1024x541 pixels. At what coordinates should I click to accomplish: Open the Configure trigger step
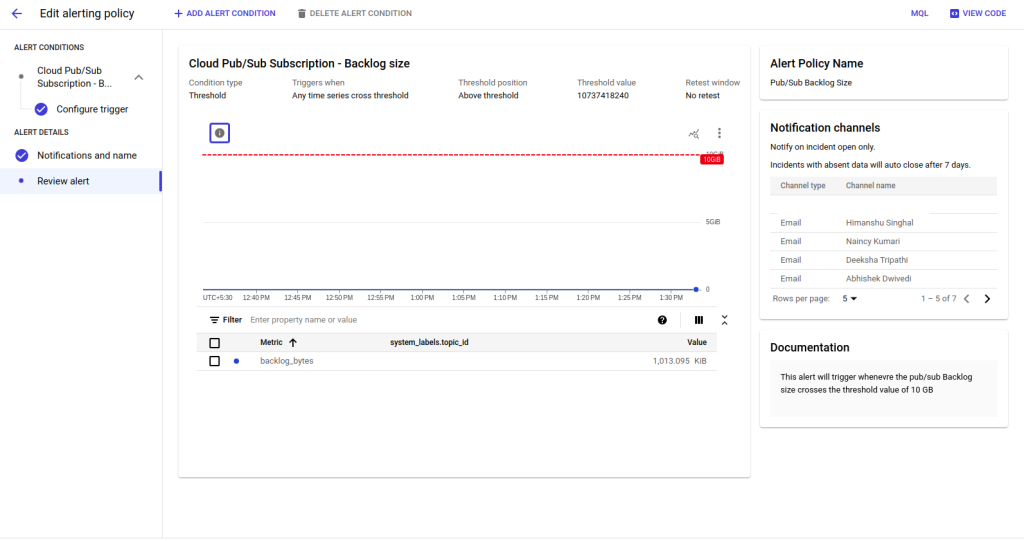point(92,109)
